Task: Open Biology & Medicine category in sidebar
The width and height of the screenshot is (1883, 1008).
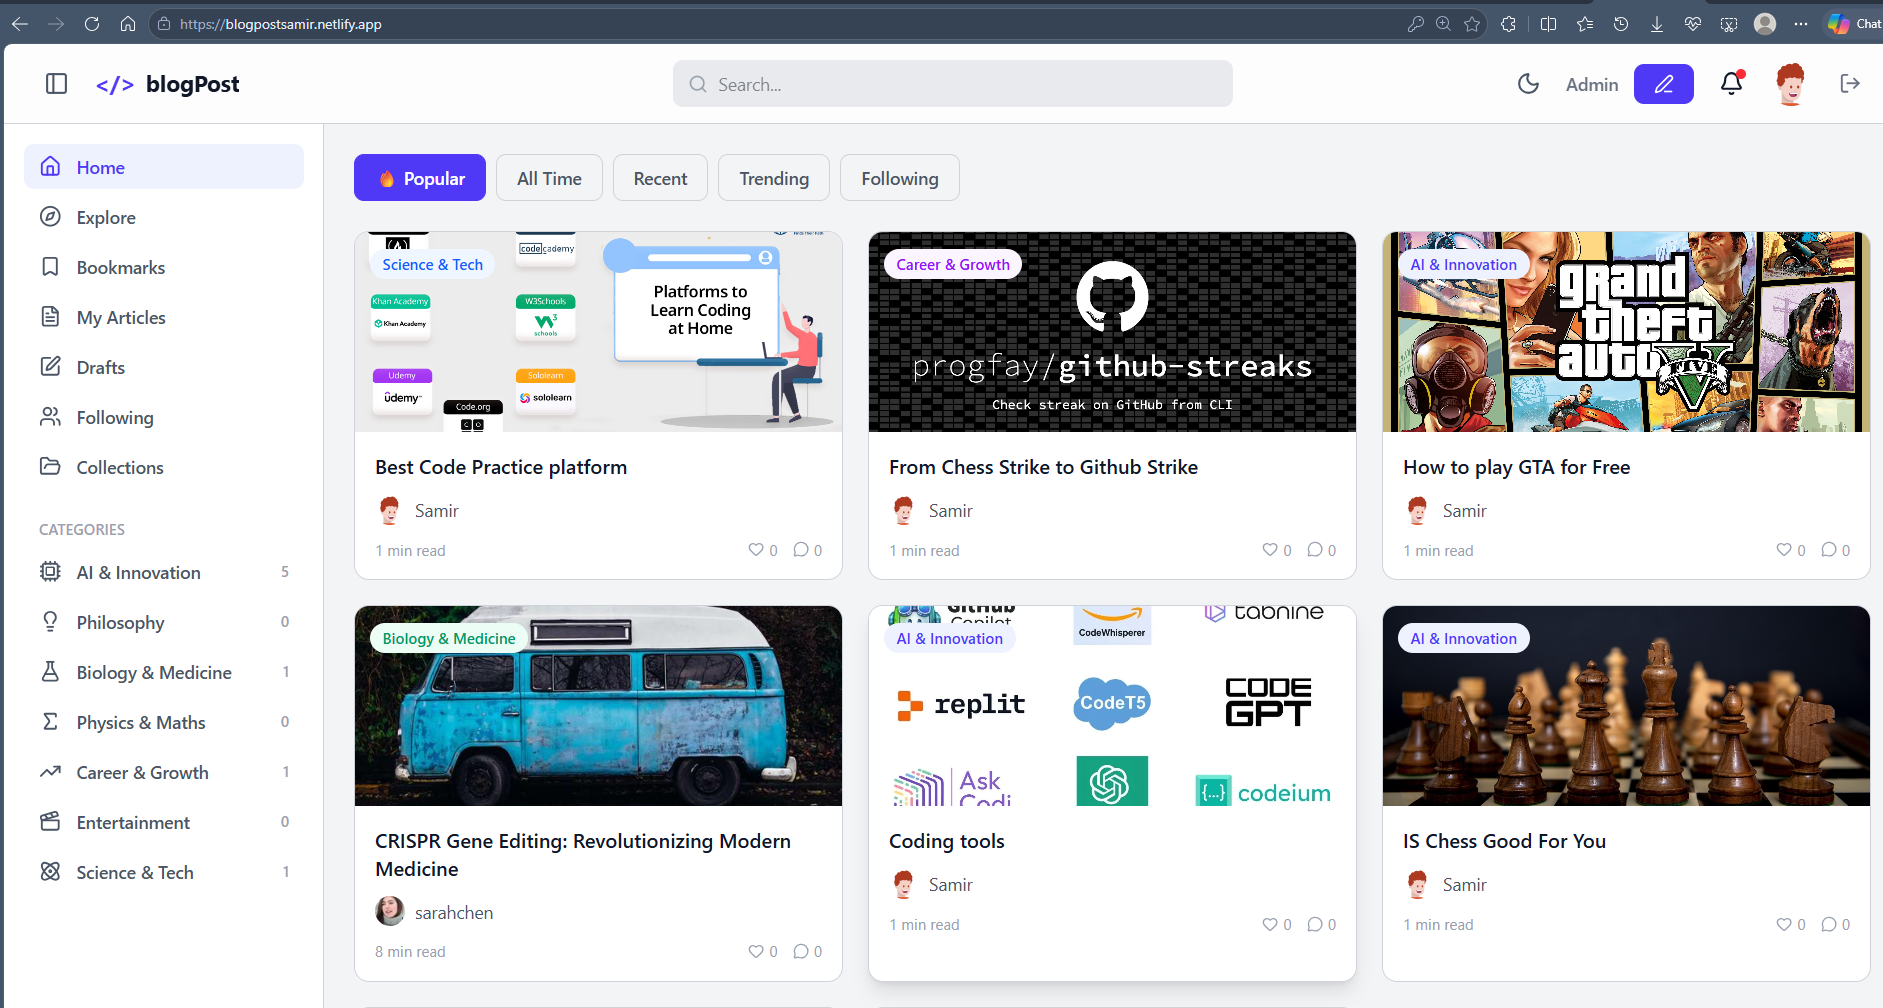Action: [x=164, y=672]
